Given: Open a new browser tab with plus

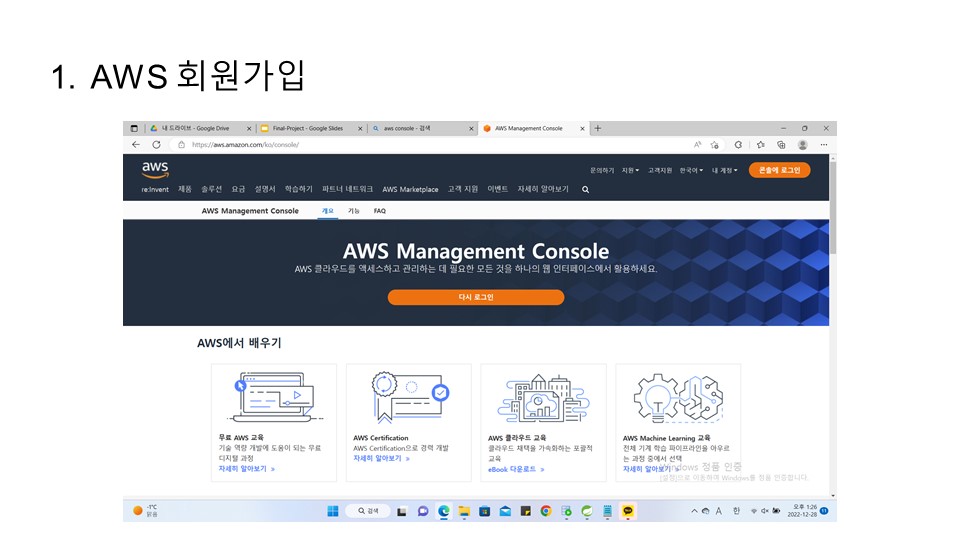Looking at the screenshot, I should [x=598, y=129].
